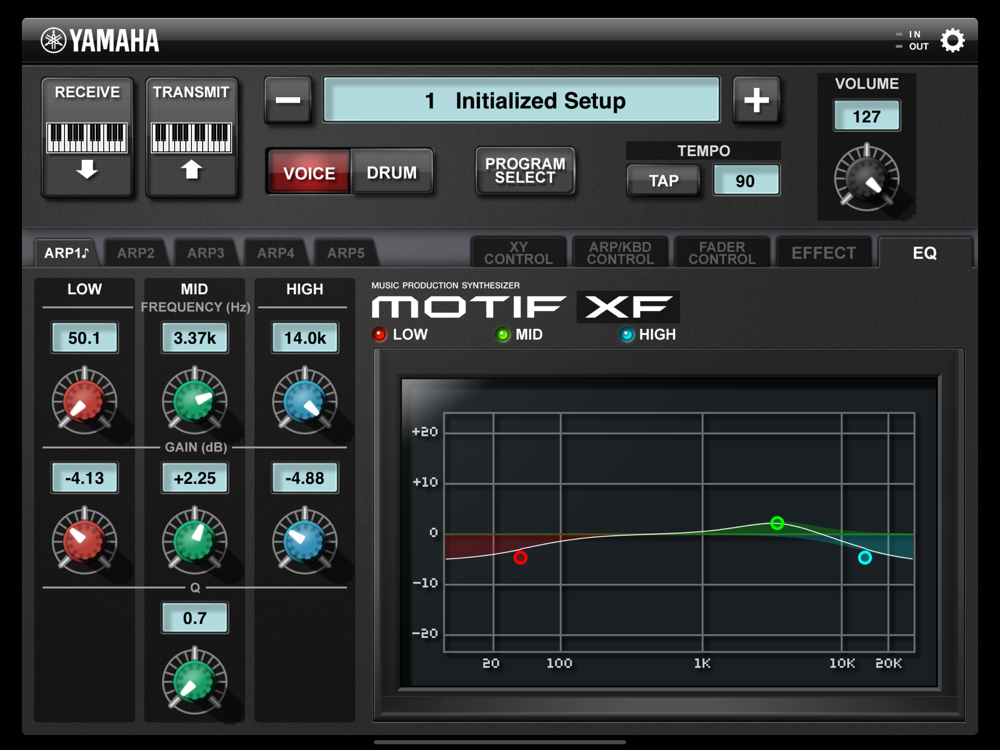Click the "100" frequency axis label
Image resolution: width=1000 pixels, height=750 pixels.
tap(559, 663)
